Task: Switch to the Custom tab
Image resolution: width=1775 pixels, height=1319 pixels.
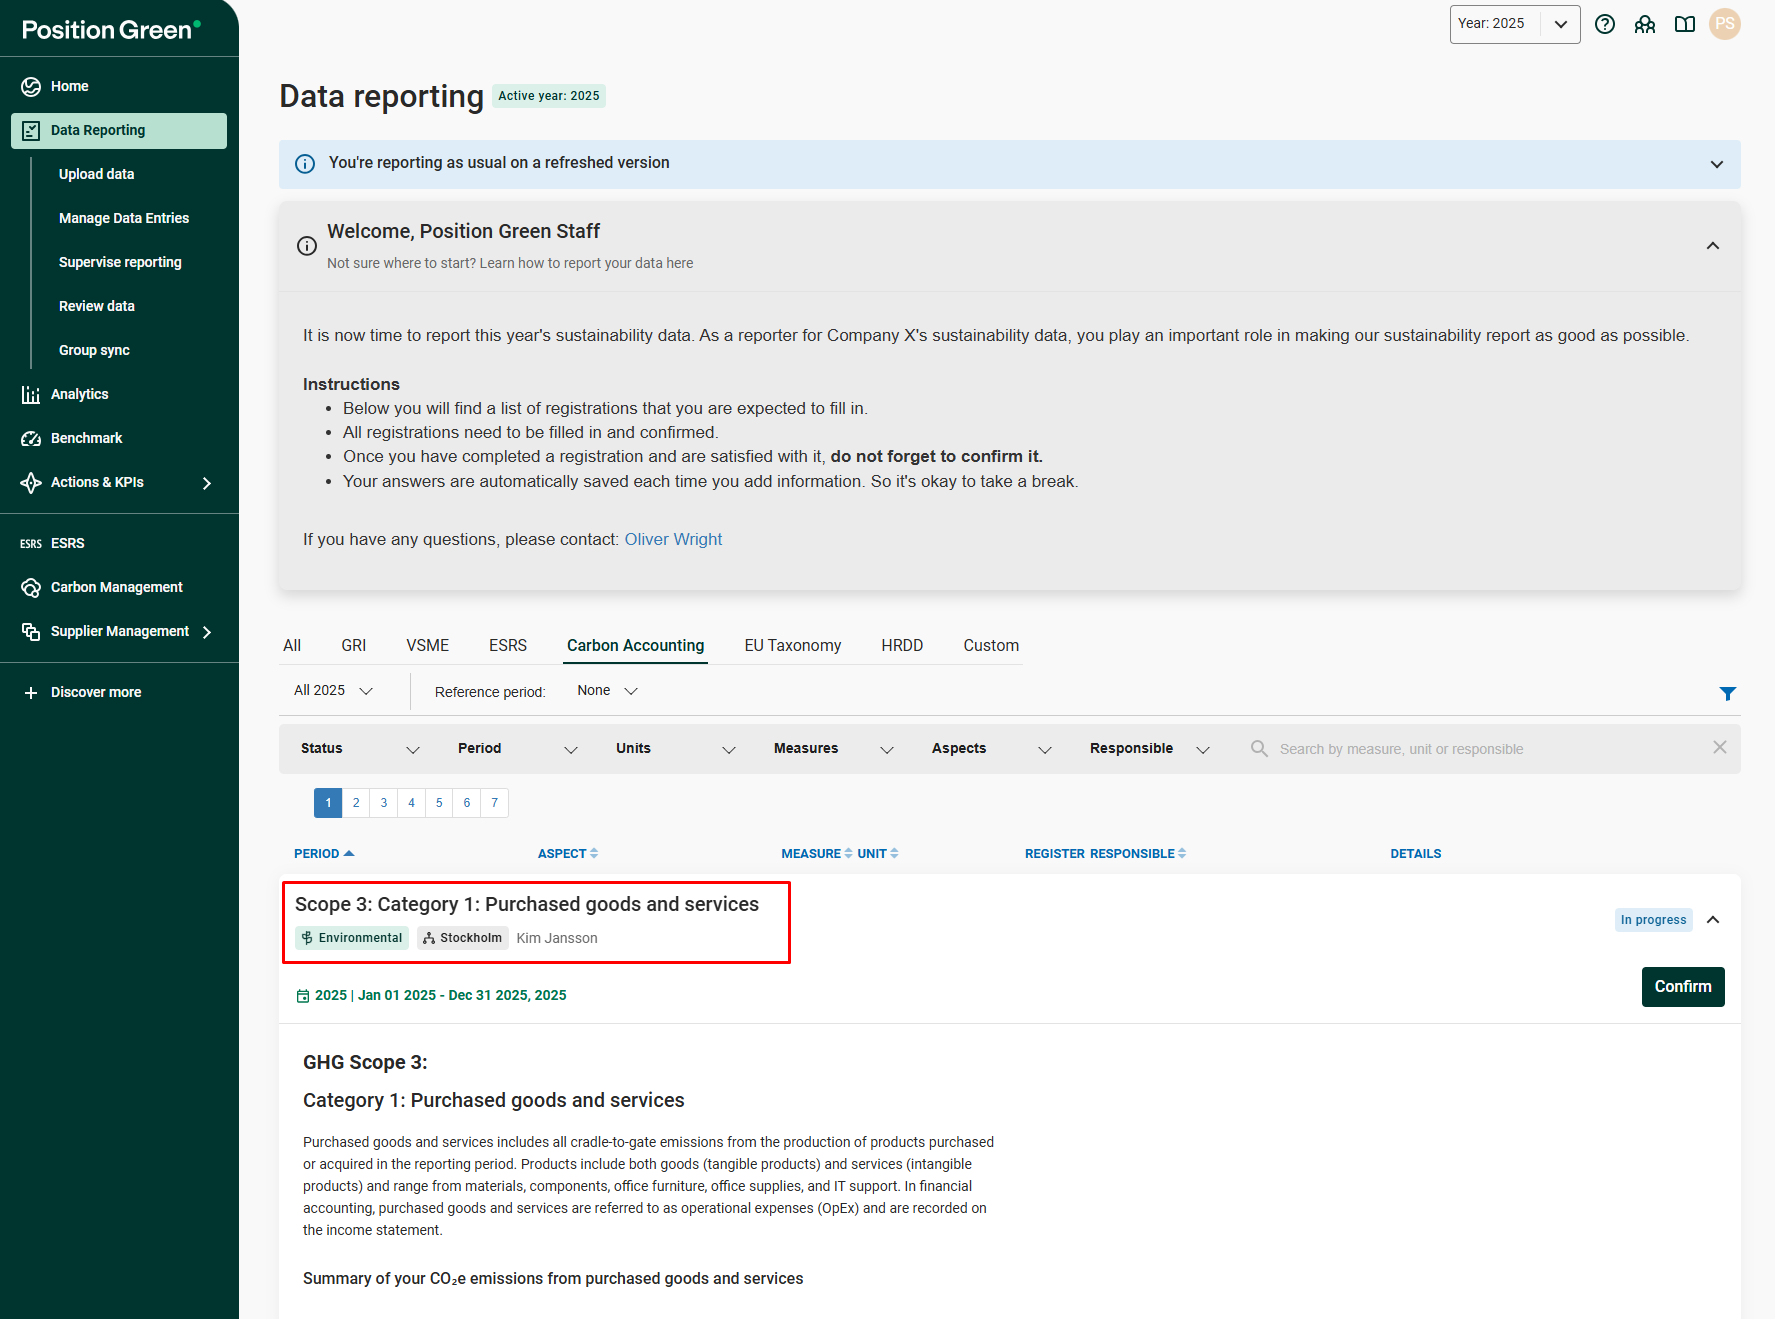Action: point(991,646)
